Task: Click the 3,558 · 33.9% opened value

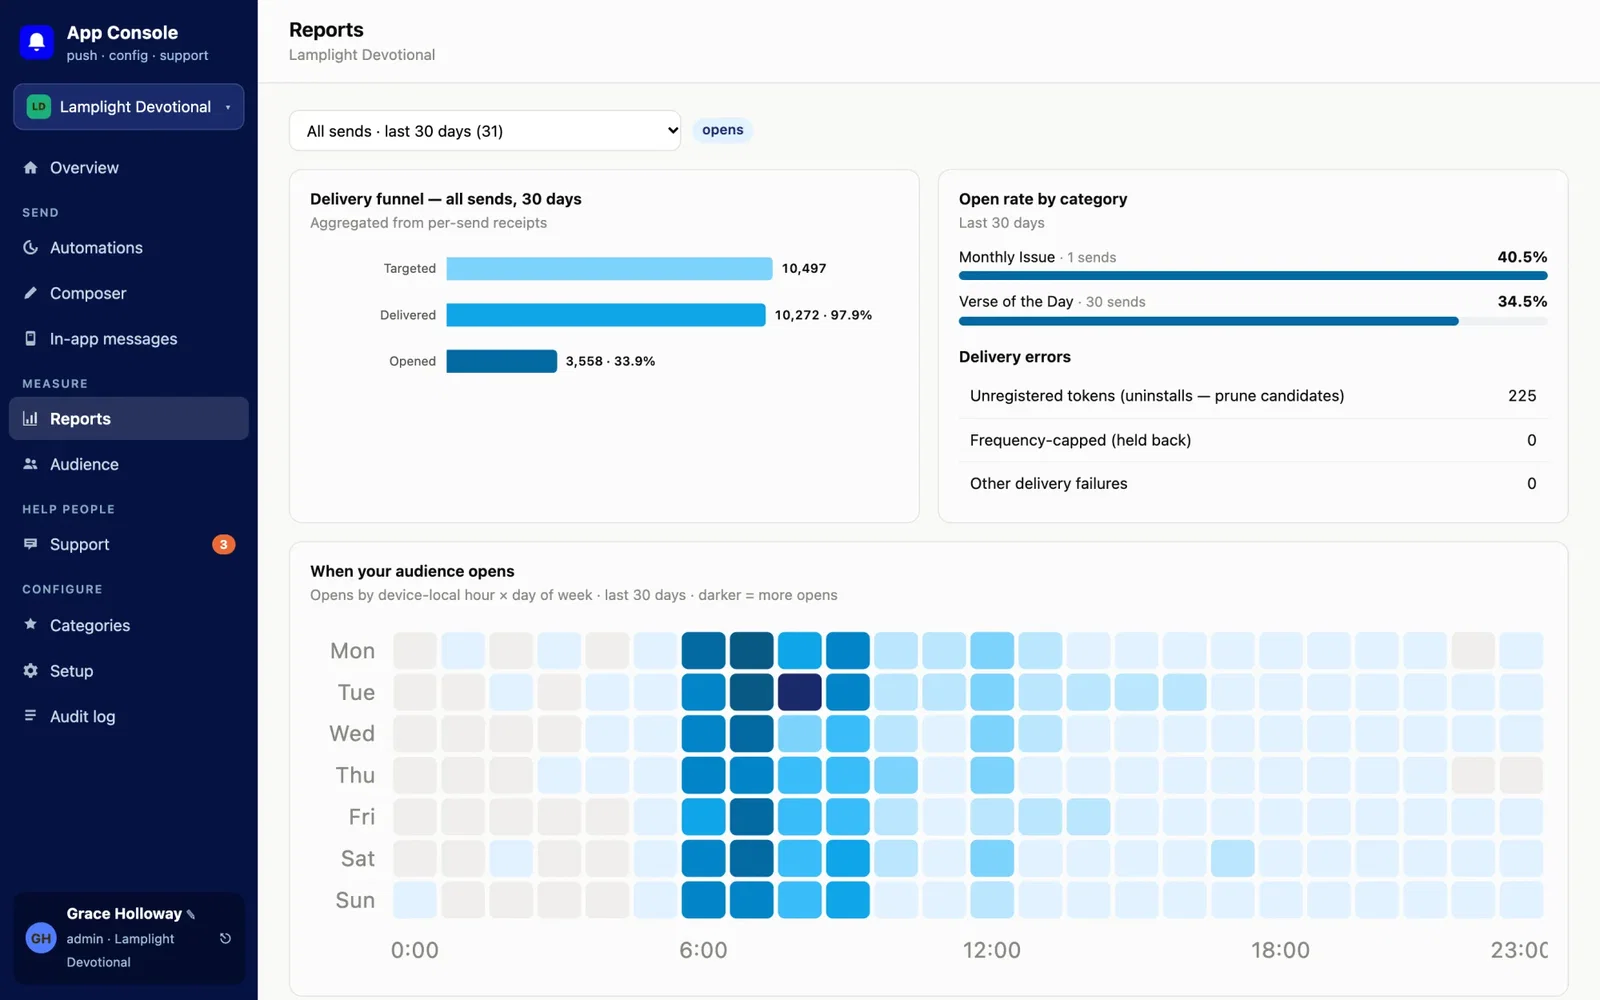Action: click(610, 361)
